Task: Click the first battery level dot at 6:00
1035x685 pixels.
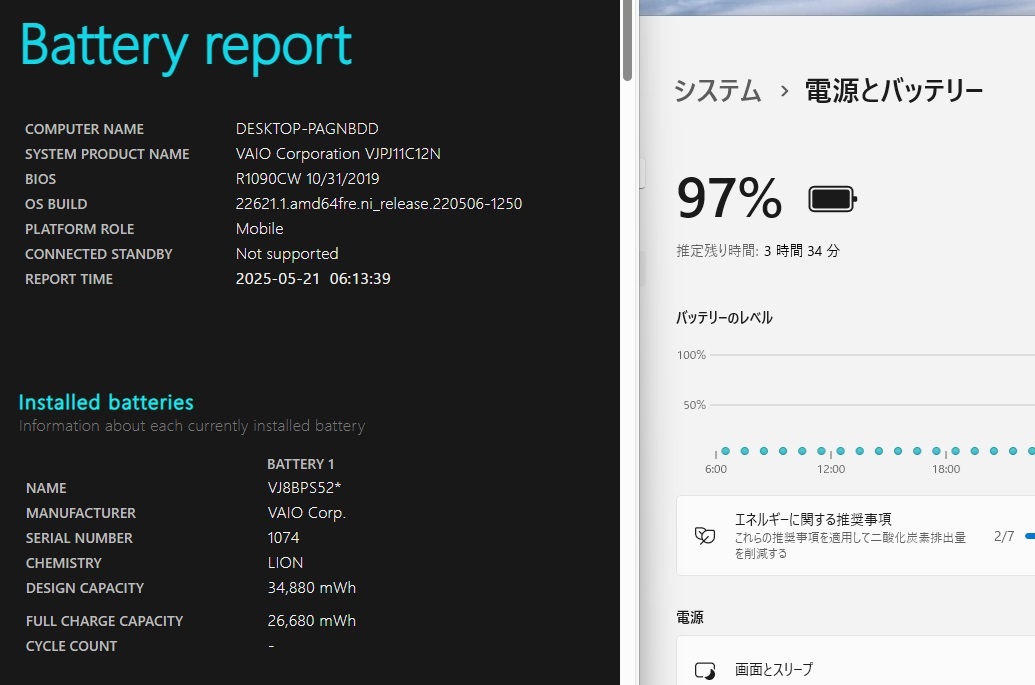Action: [x=725, y=451]
